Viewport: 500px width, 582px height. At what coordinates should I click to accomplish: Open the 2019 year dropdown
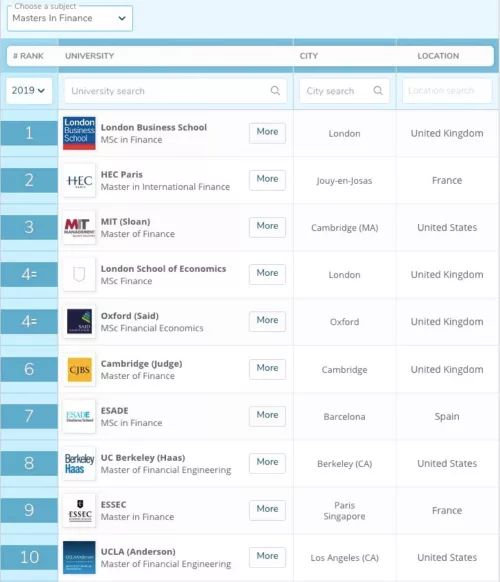click(29, 91)
